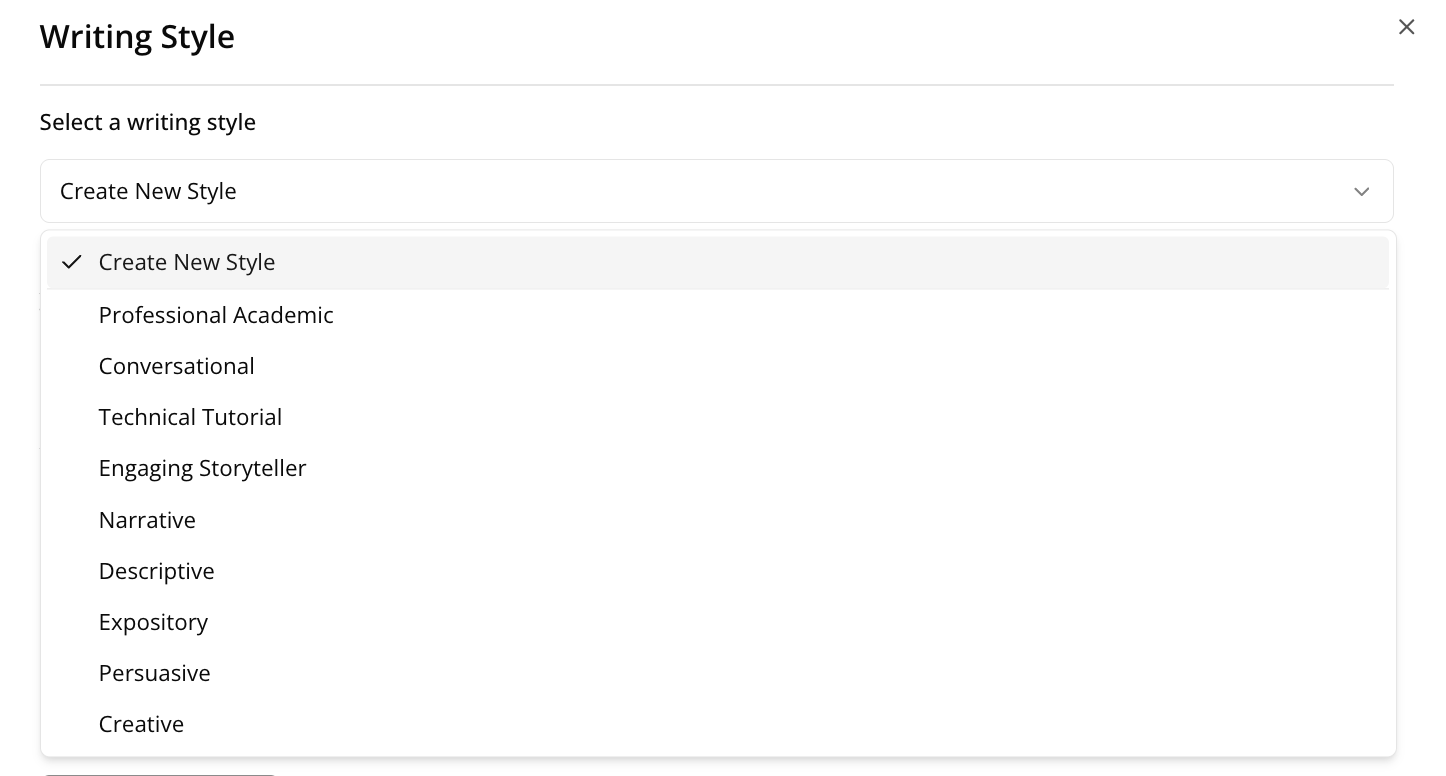This screenshot has width=1446, height=776.
Task: Click the selected value text in combo box
Action: coord(148,191)
